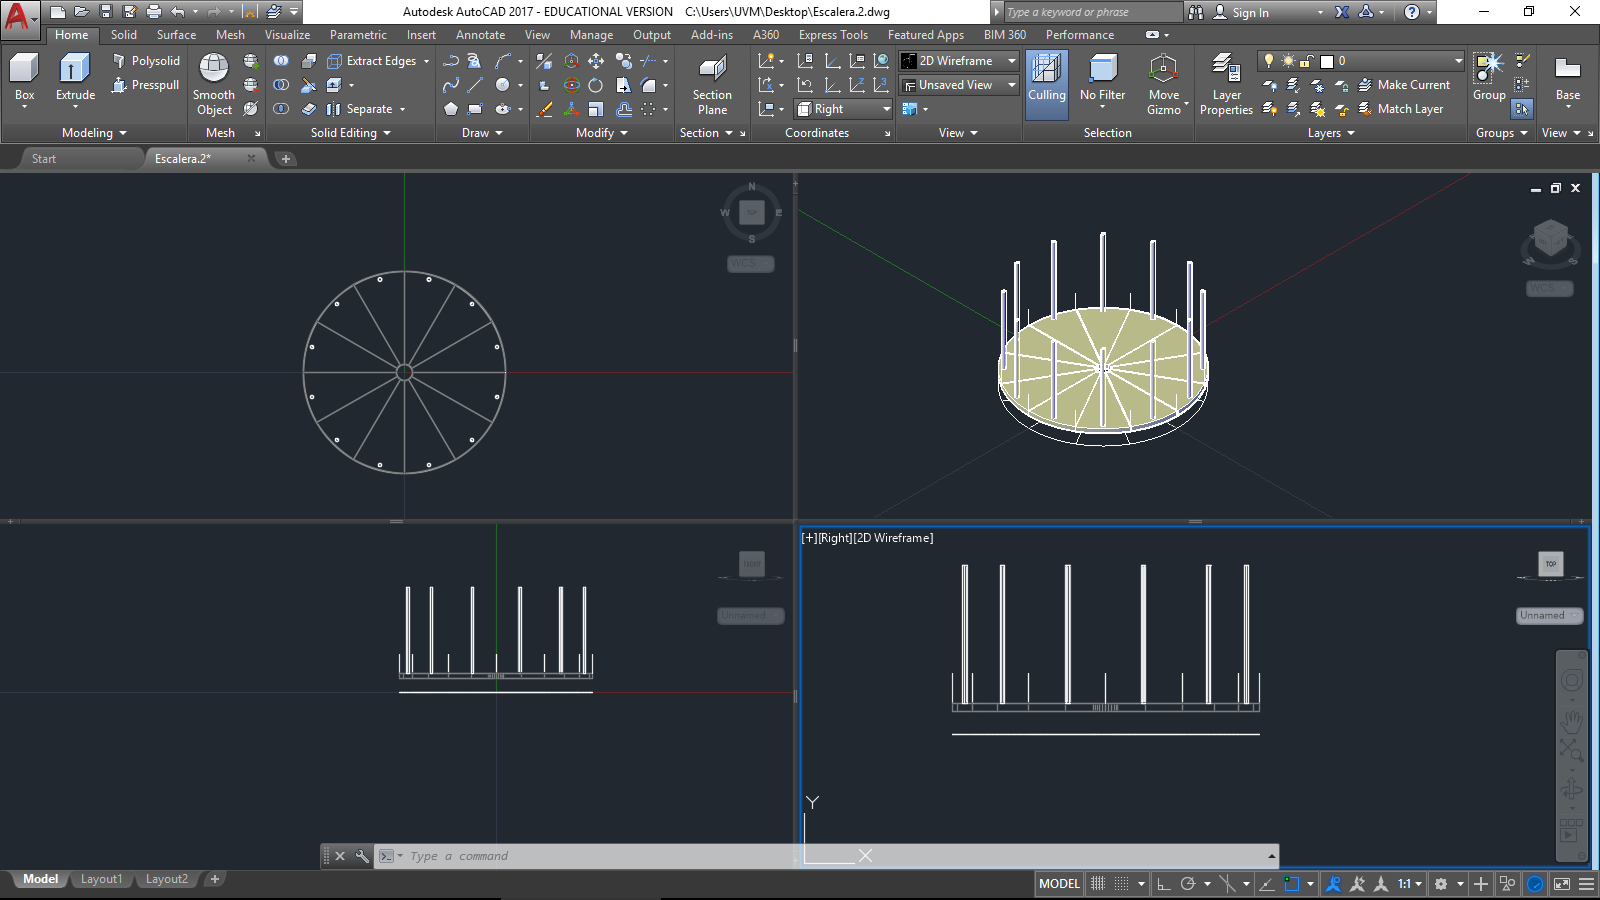Expand the Unsaved View dropdown
This screenshot has width=1600, height=900.
959,85
